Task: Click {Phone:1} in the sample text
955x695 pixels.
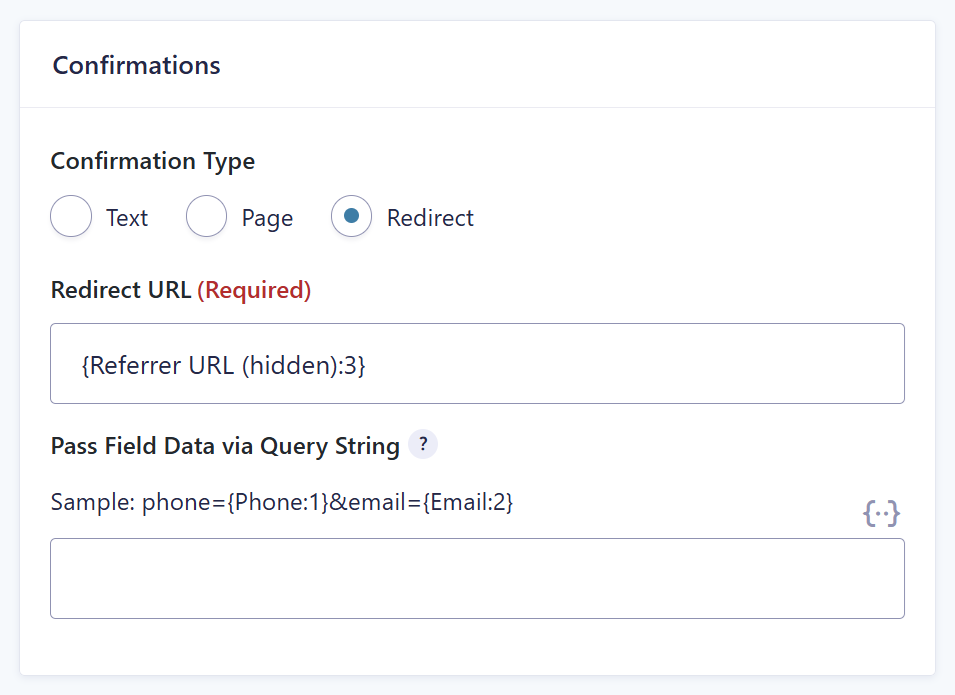Action: (278, 503)
